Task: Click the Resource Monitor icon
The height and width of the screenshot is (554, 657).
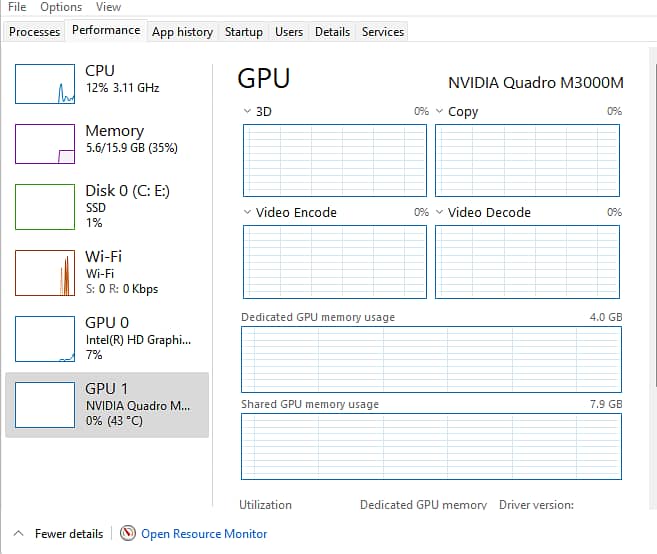Action: 128,534
